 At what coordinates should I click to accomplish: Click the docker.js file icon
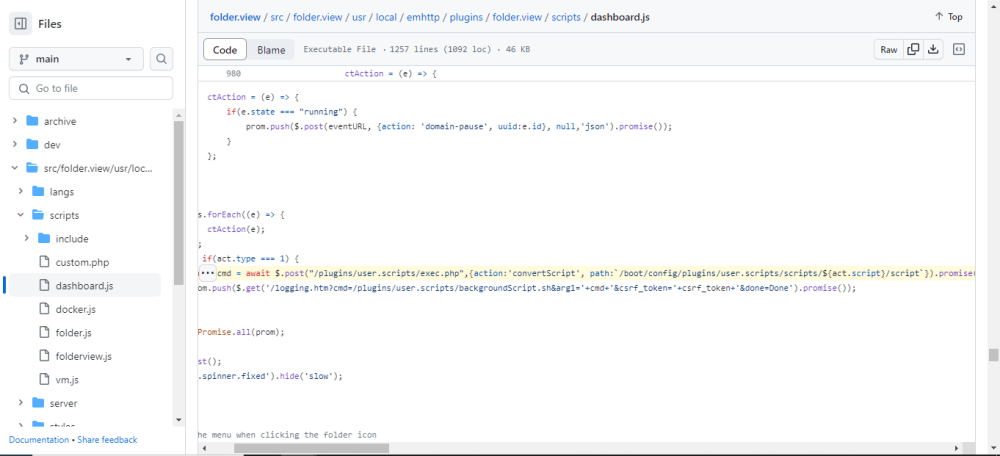click(x=44, y=309)
